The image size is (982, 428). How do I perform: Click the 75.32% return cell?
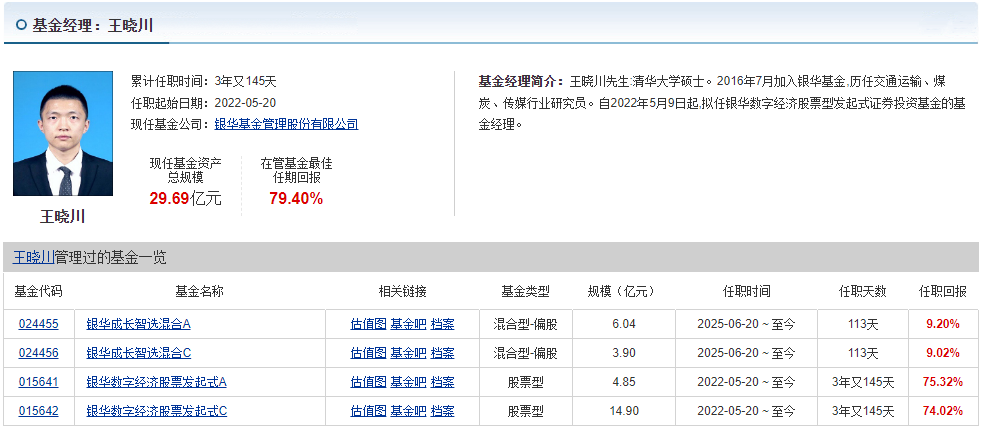pos(943,382)
